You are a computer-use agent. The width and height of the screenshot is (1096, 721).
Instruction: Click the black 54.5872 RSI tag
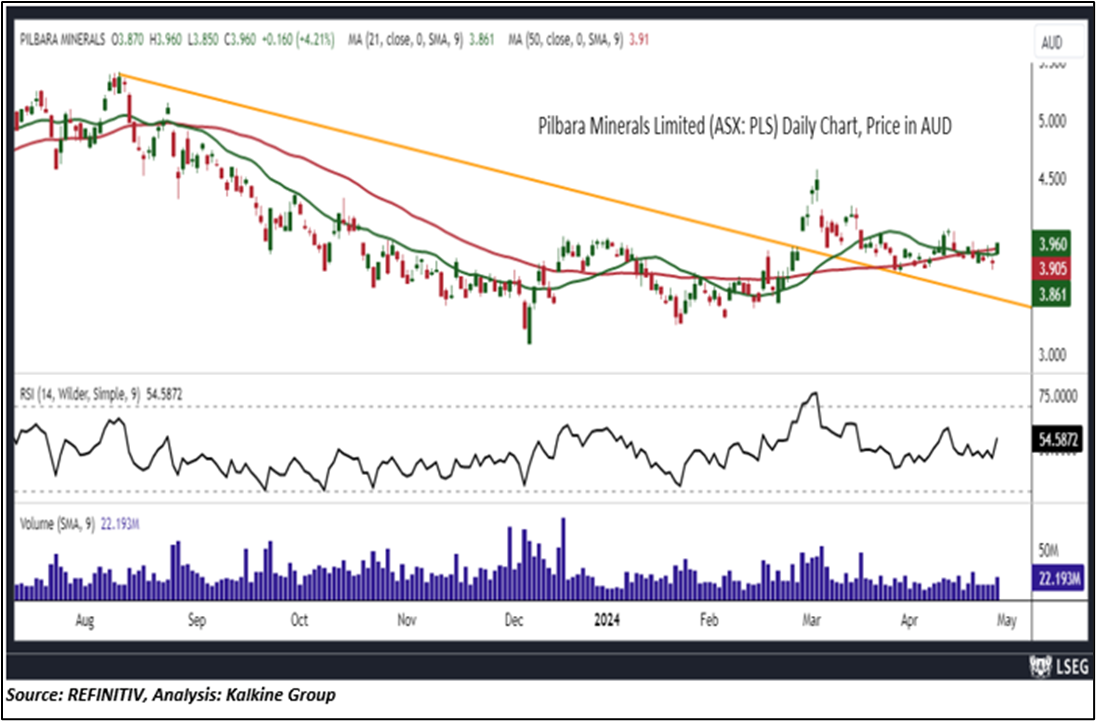pyautogui.click(x=1058, y=440)
